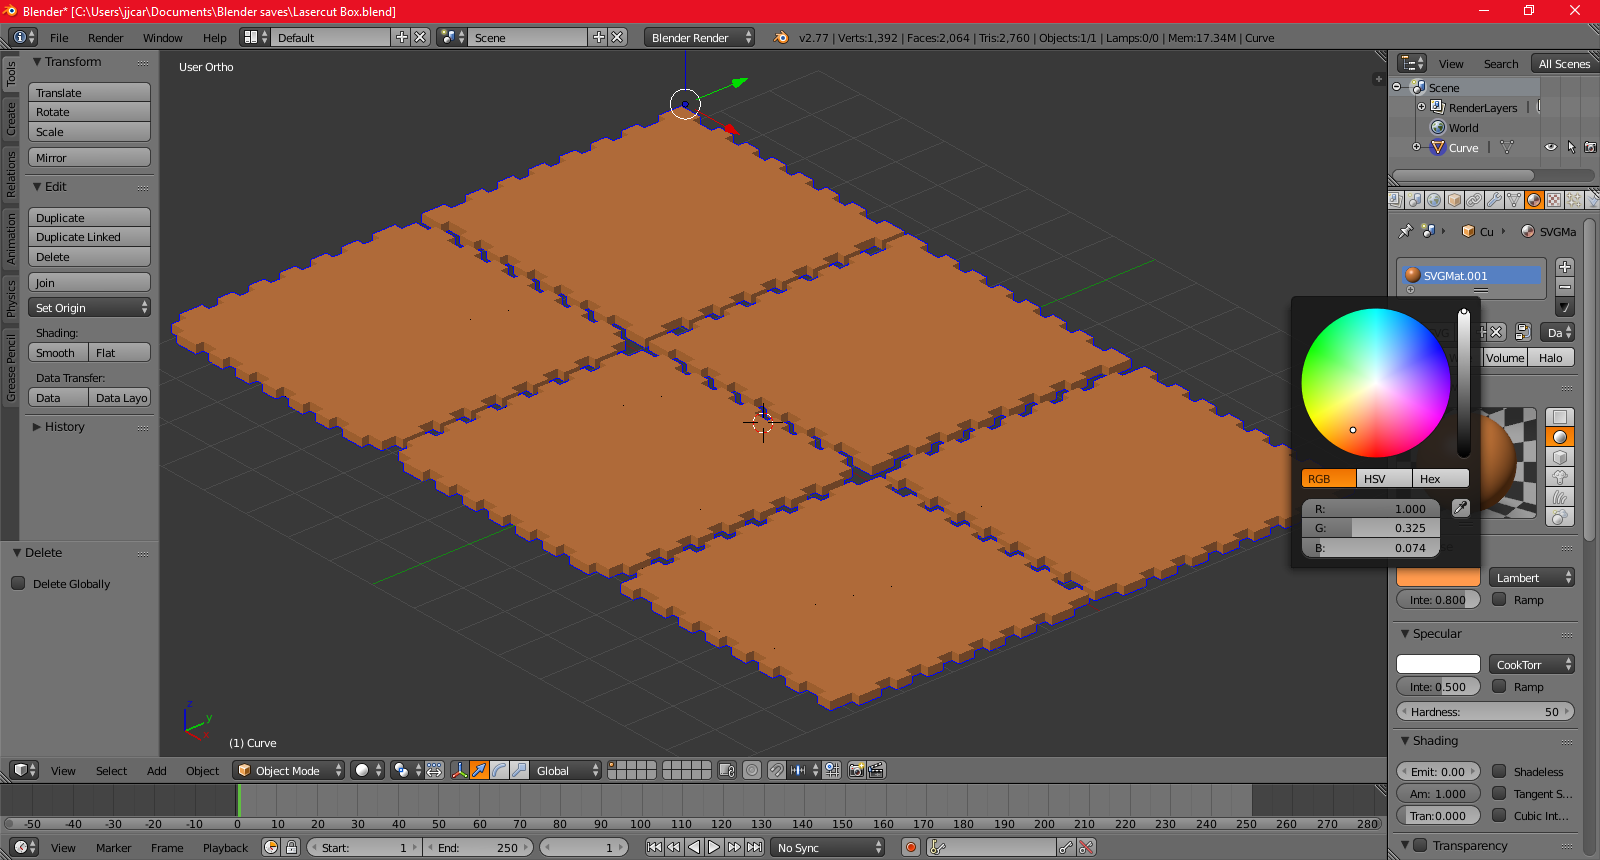Open the Object Mode selector dropdown
This screenshot has height=860, width=1600.
(x=288, y=770)
